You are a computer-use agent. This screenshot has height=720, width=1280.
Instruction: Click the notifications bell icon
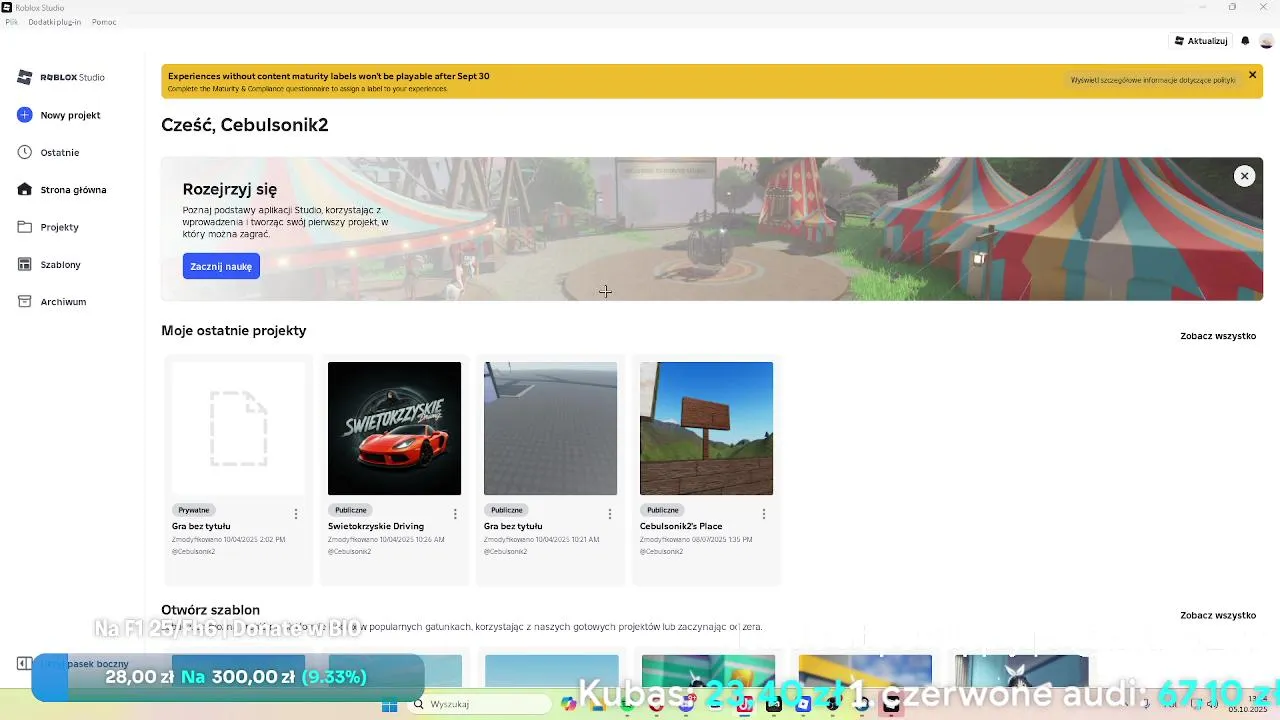pyautogui.click(x=1245, y=41)
